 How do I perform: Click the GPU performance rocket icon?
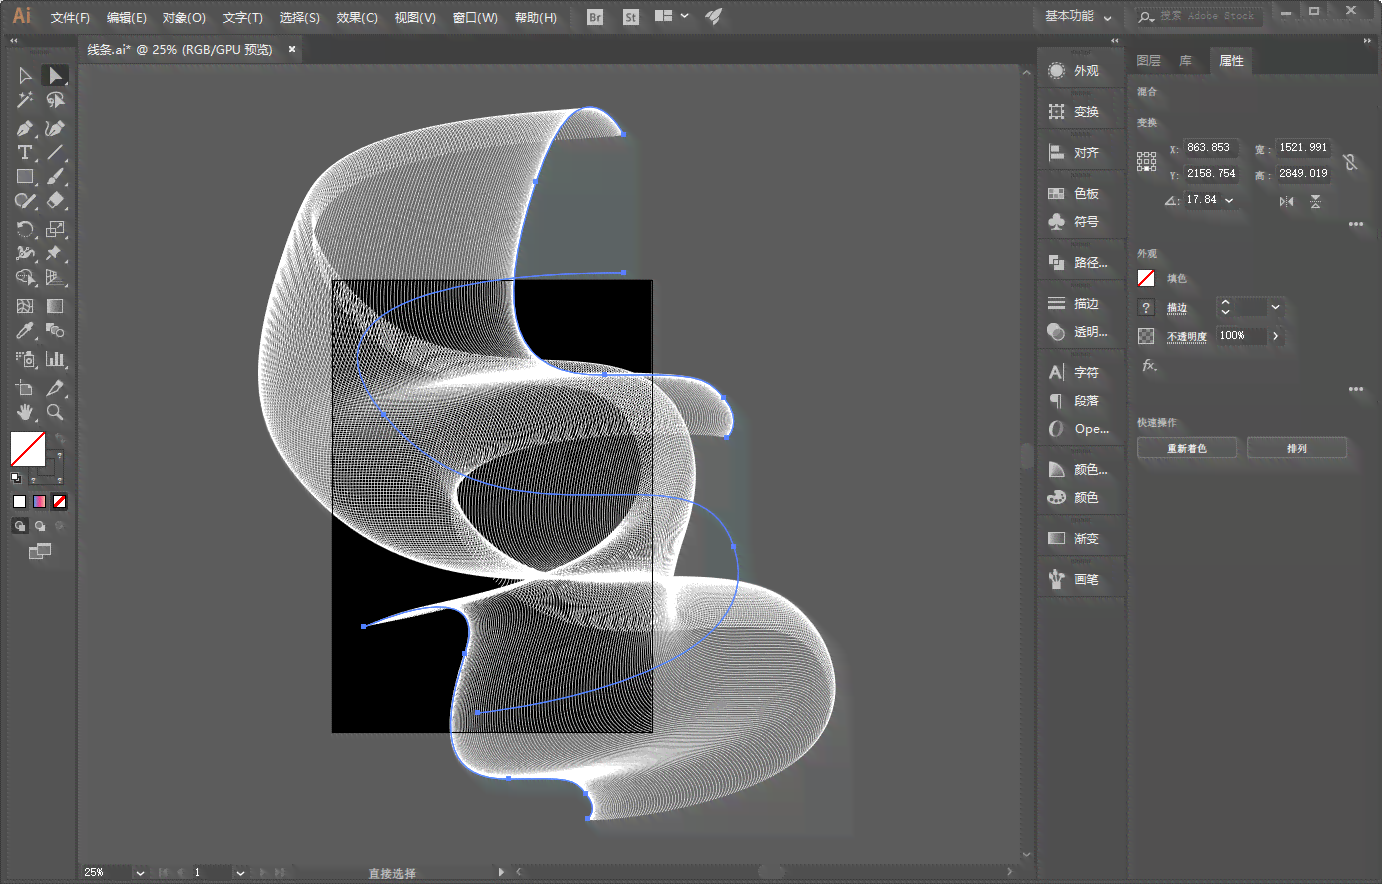[713, 16]
